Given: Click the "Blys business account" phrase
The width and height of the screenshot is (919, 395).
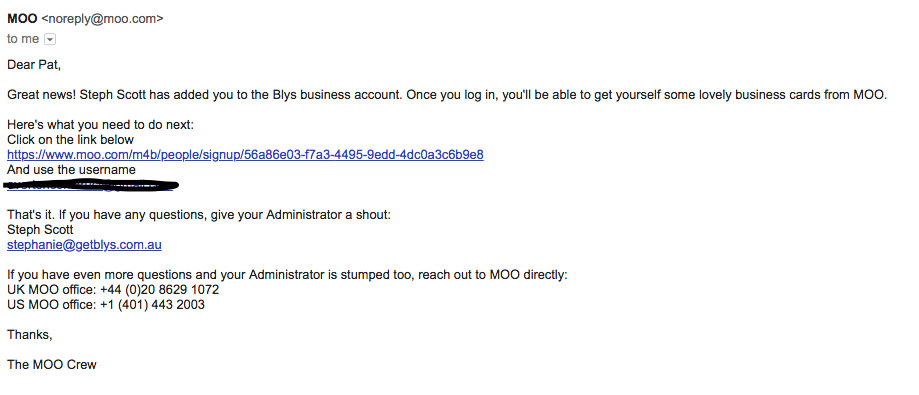Looking at the screenshot, I should [338, 95].
